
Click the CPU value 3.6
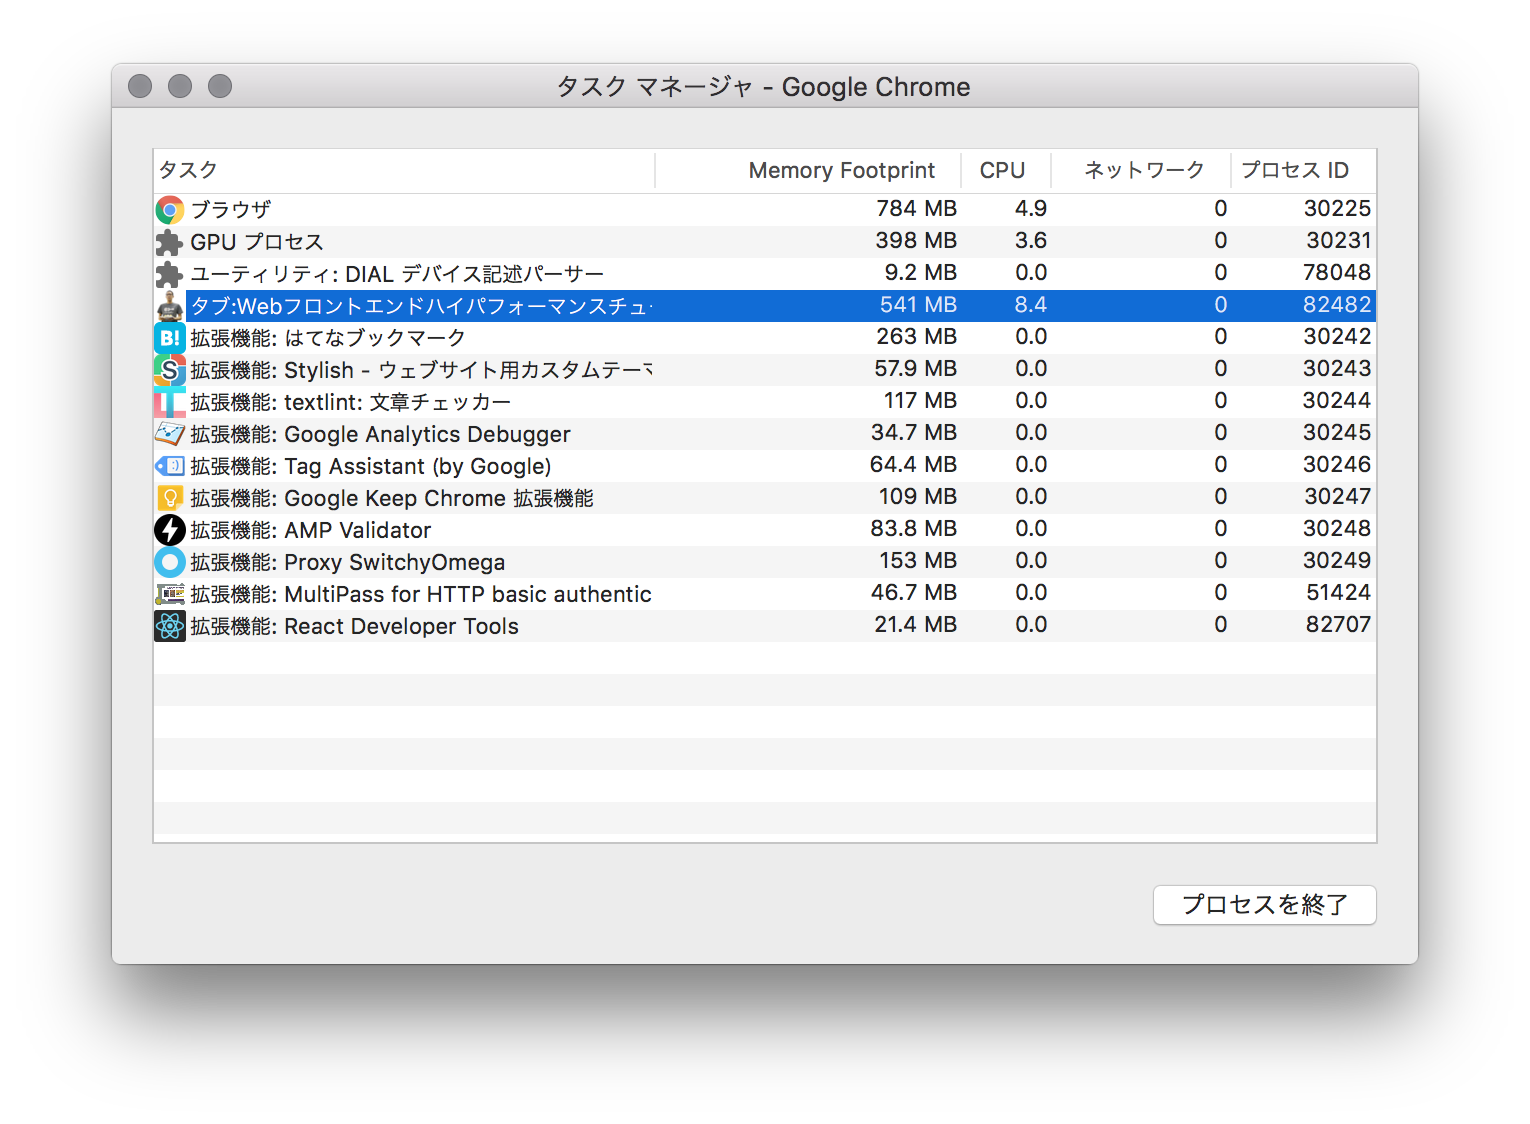1031,241
